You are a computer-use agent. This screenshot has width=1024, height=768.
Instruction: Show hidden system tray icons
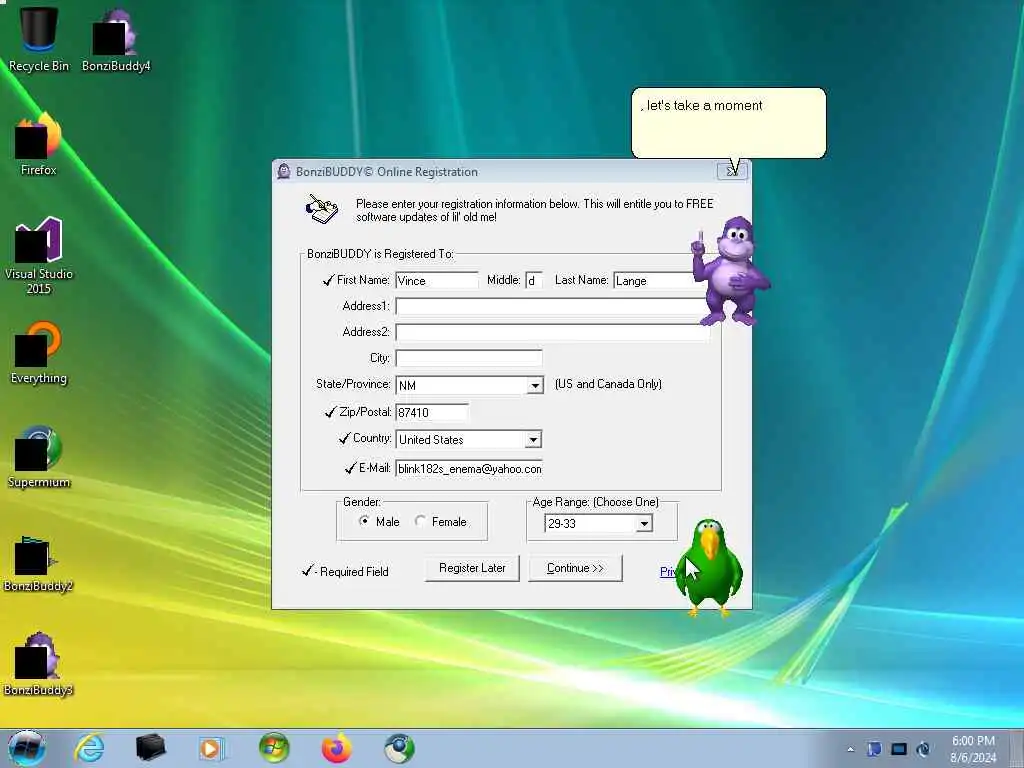[850, 749]
